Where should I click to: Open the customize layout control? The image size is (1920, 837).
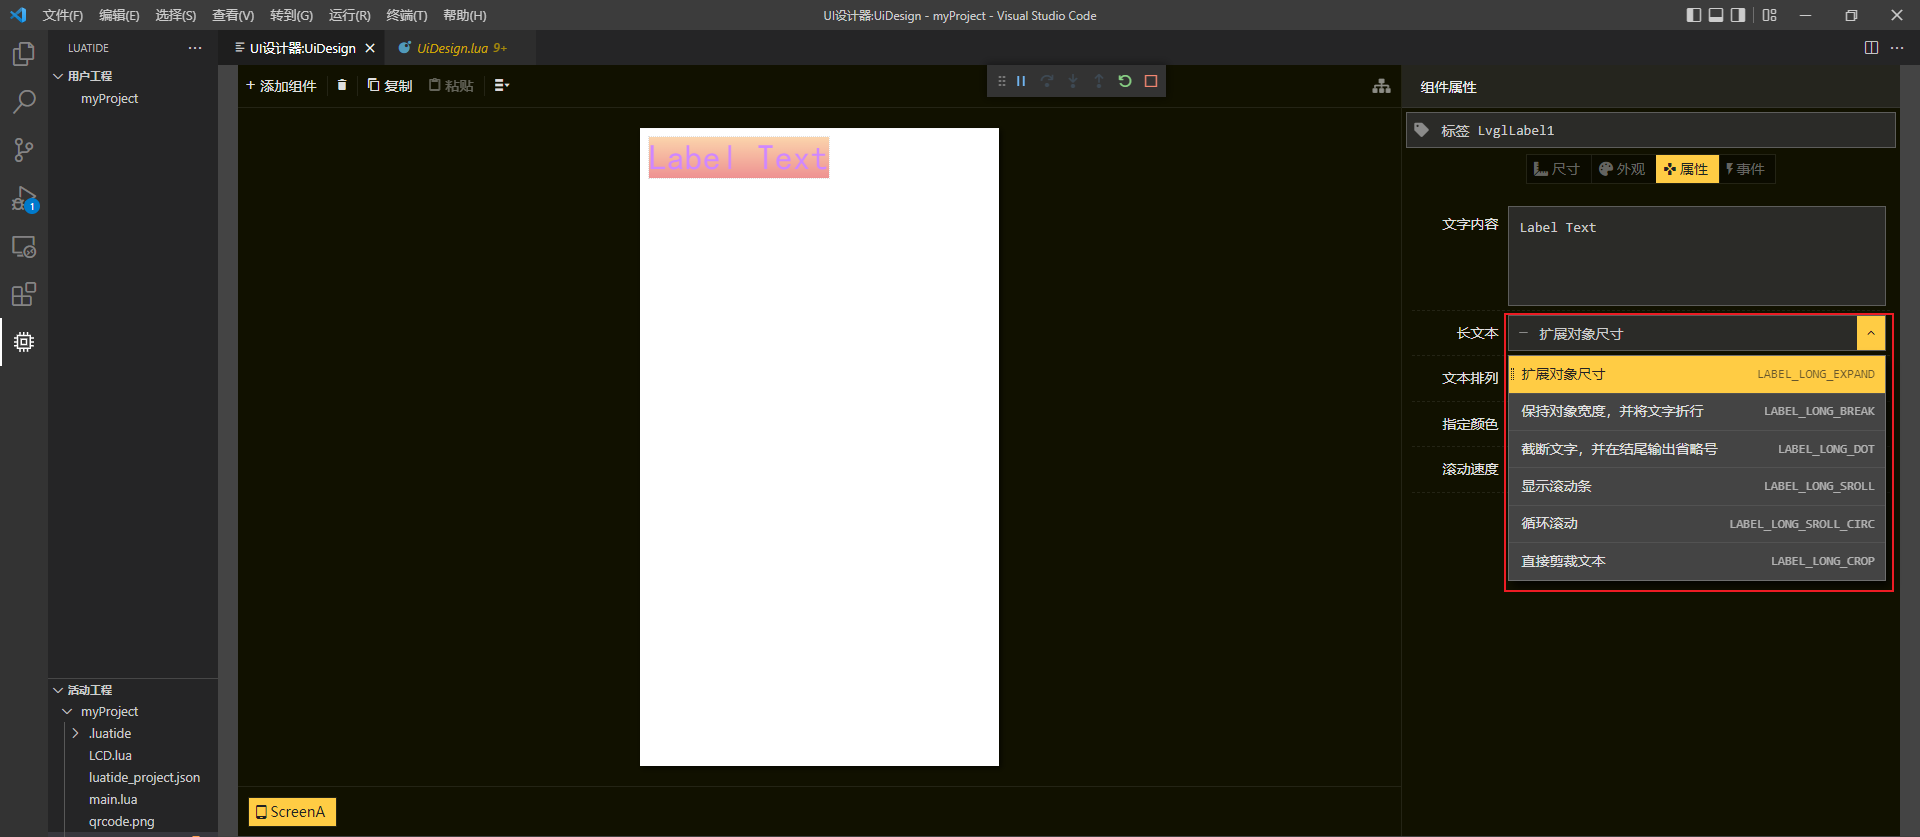coord(1770,15)
